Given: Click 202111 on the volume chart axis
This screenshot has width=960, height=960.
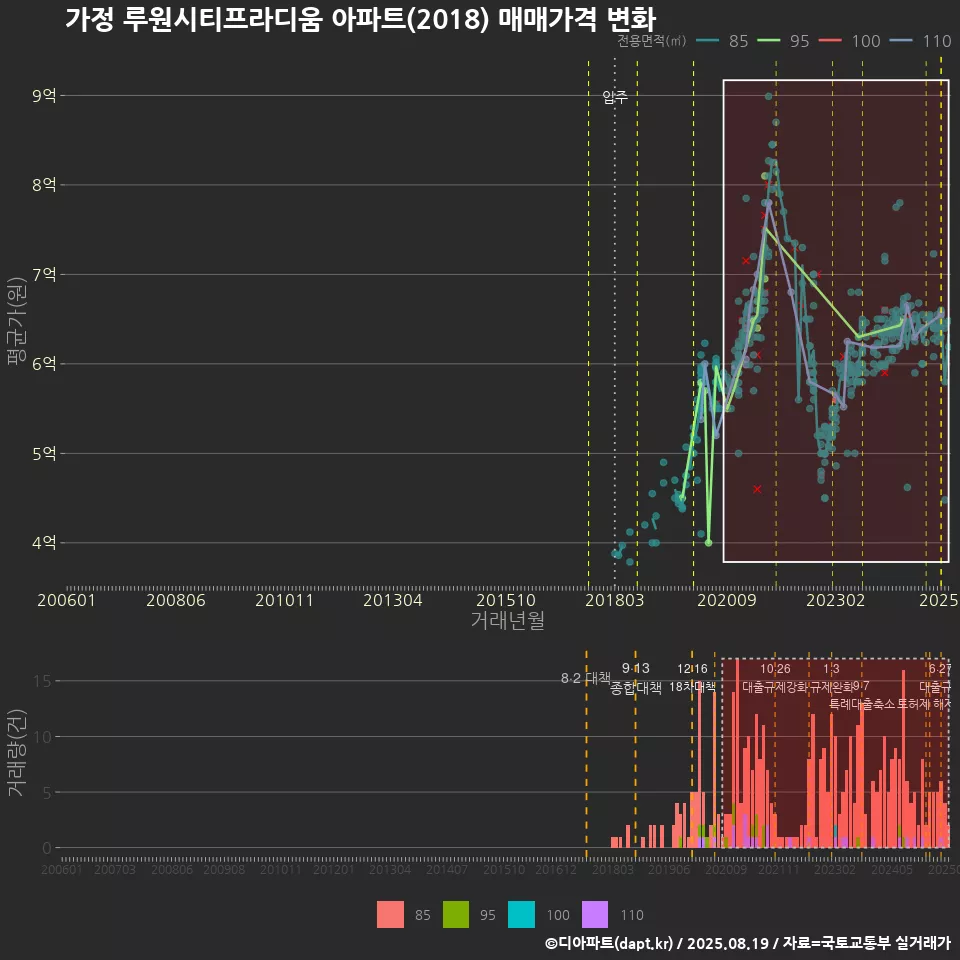Looking at the screenshot, I should click(779, 869).
